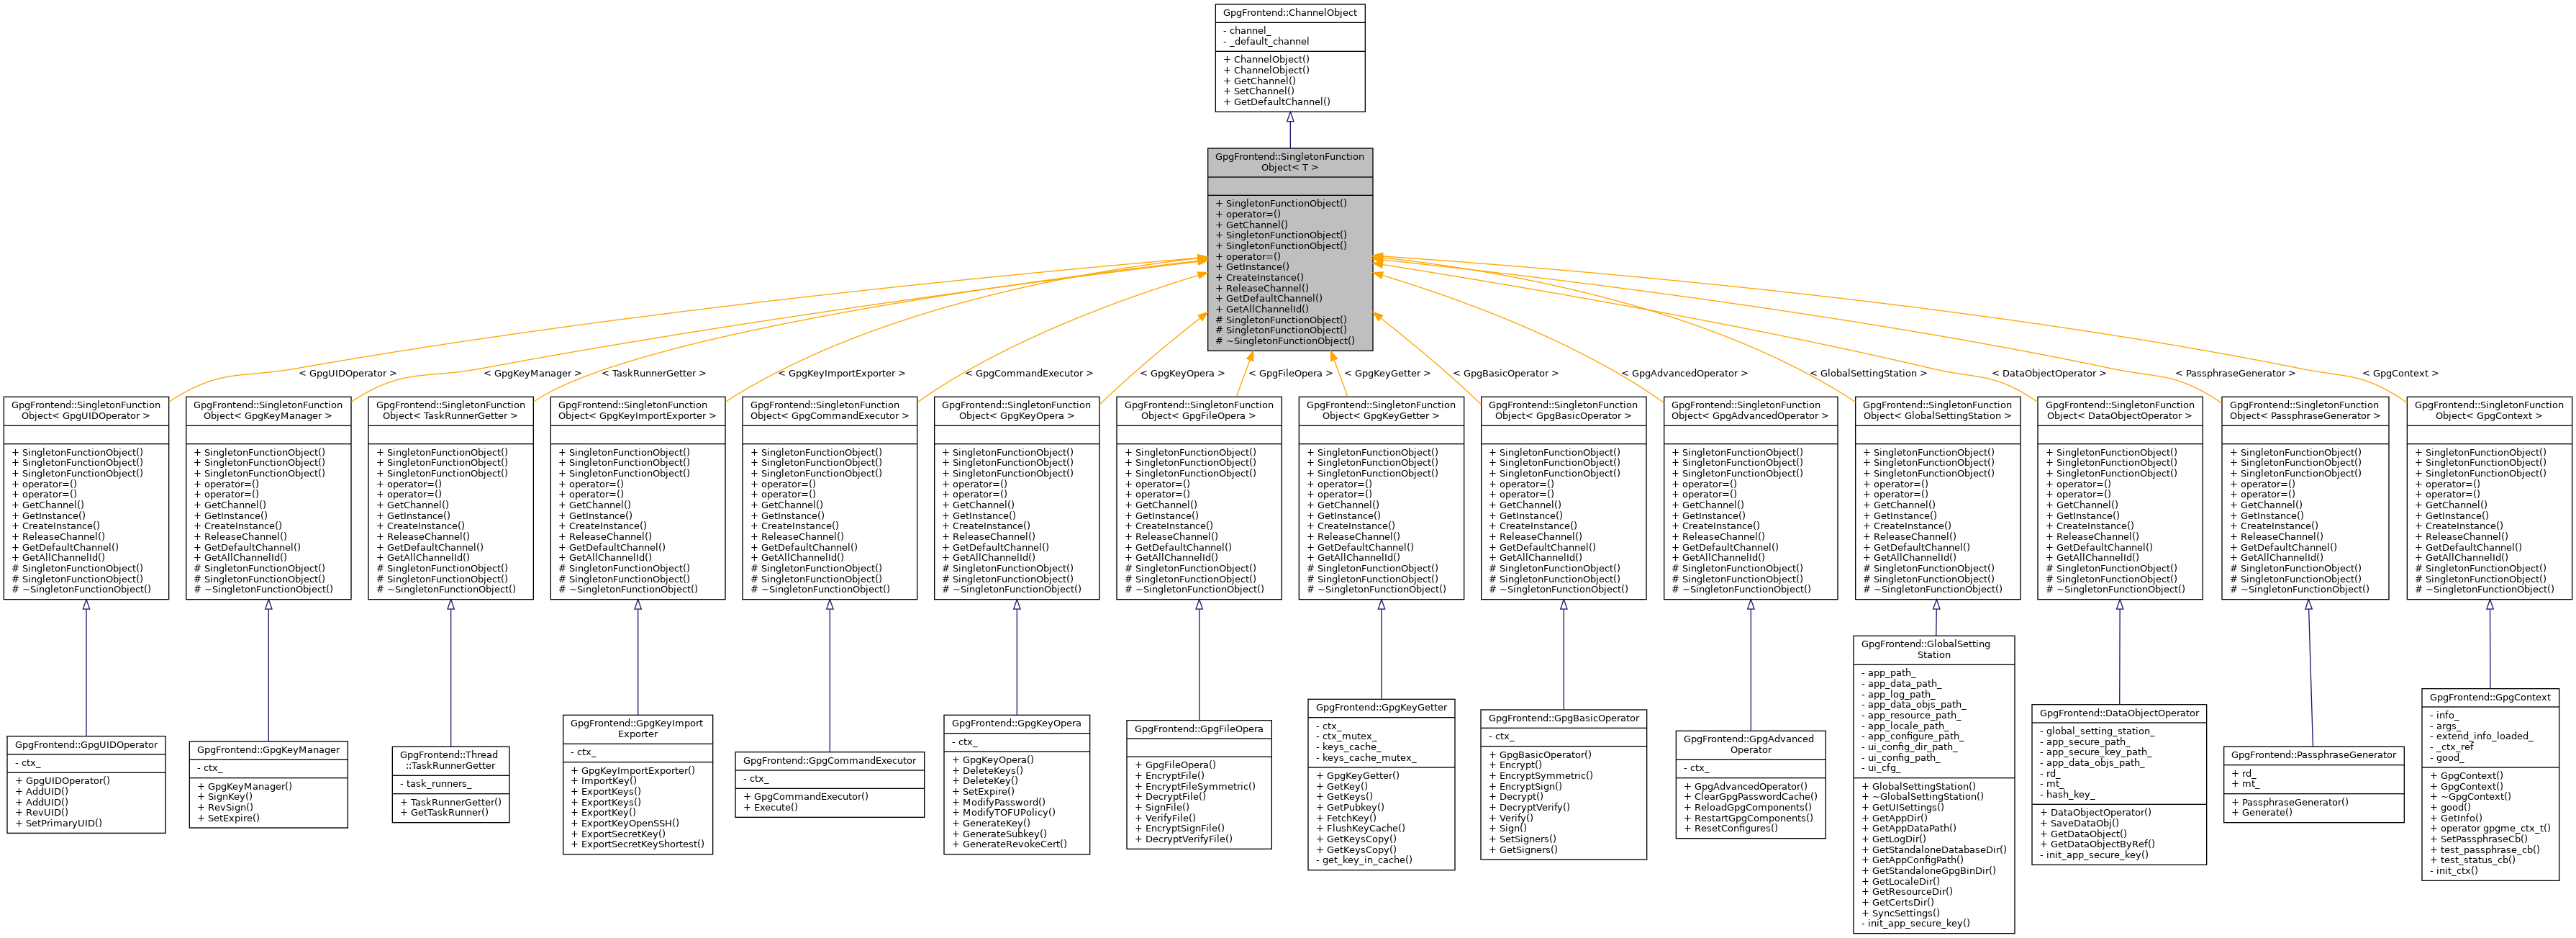Click '+ SetSigners()' in GpgBasicOperator
The height and width of the screenshot is (938, 2576).
(1522, 840)
